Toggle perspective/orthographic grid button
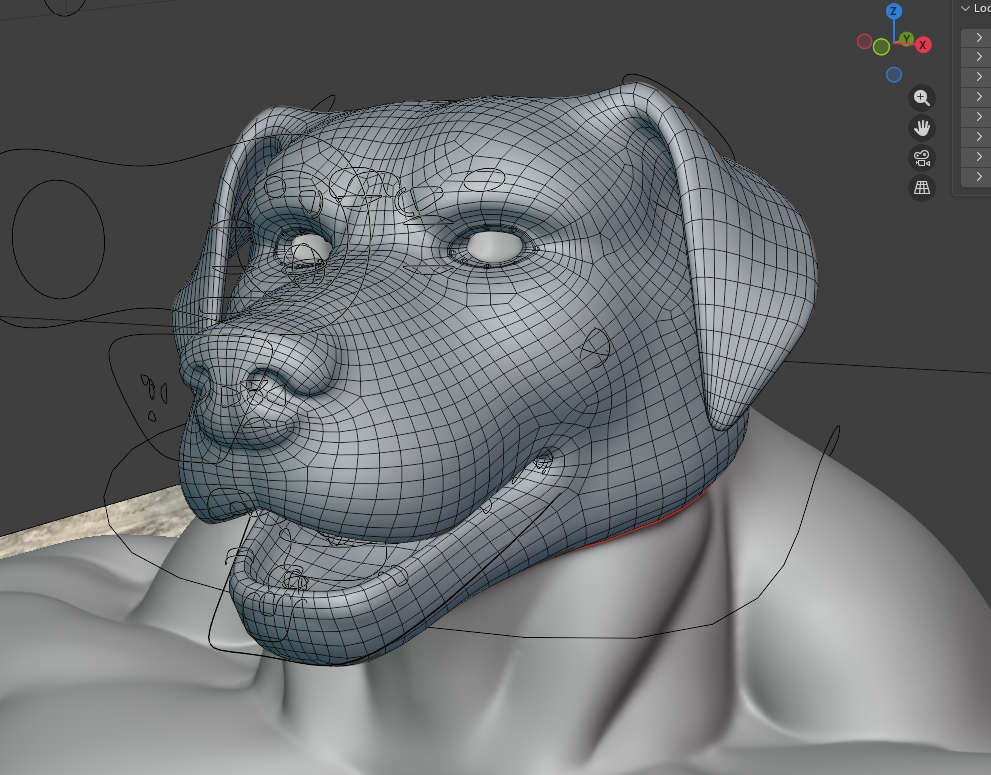 coord(921,188)
